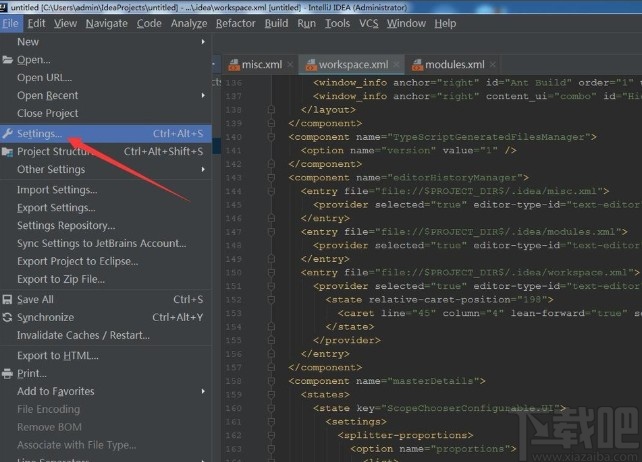
Task: Collapse the code fold at line 143
Action: coord(272,178)
